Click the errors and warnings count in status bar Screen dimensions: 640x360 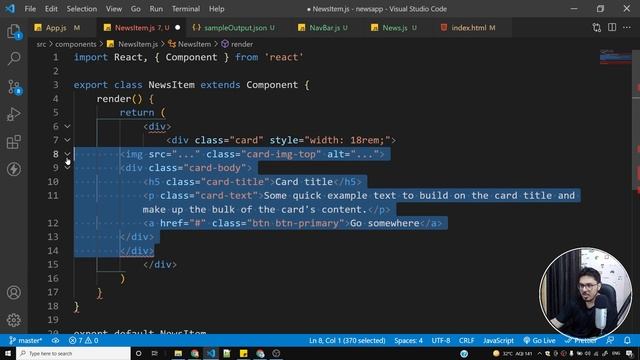[84, 340]
